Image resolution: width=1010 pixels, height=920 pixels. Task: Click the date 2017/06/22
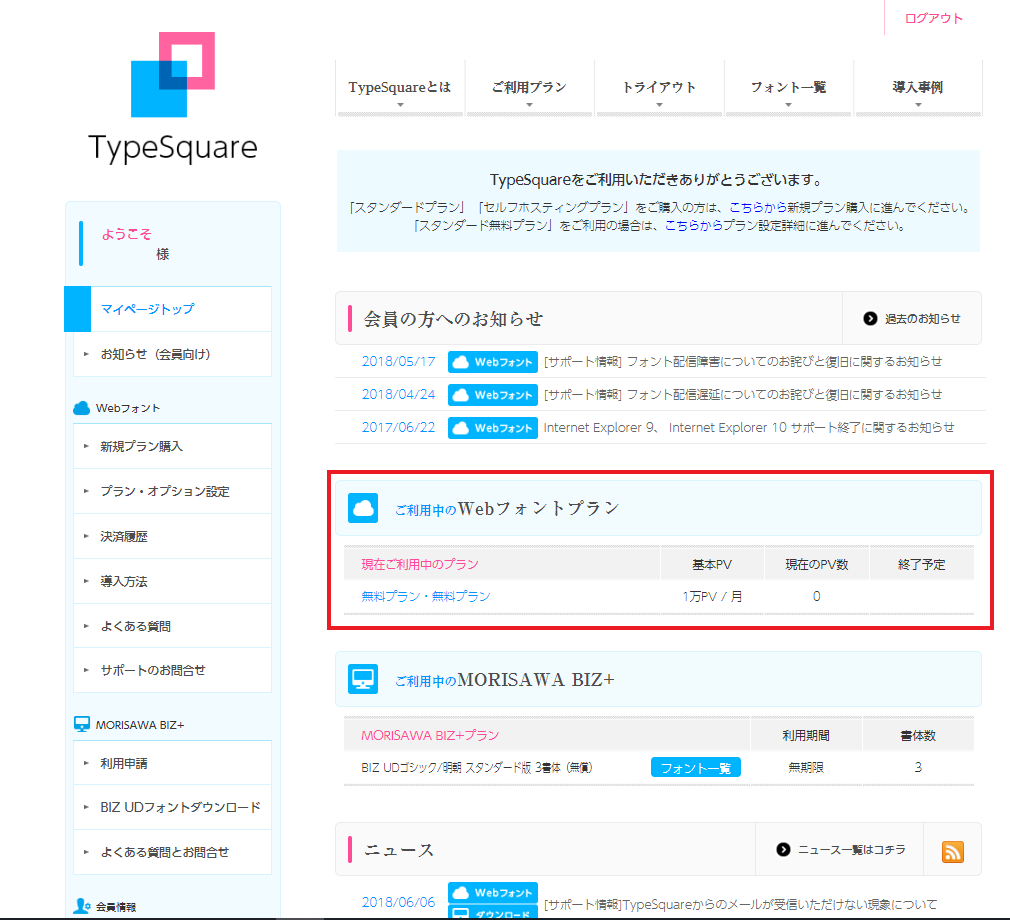click(398, 427)
